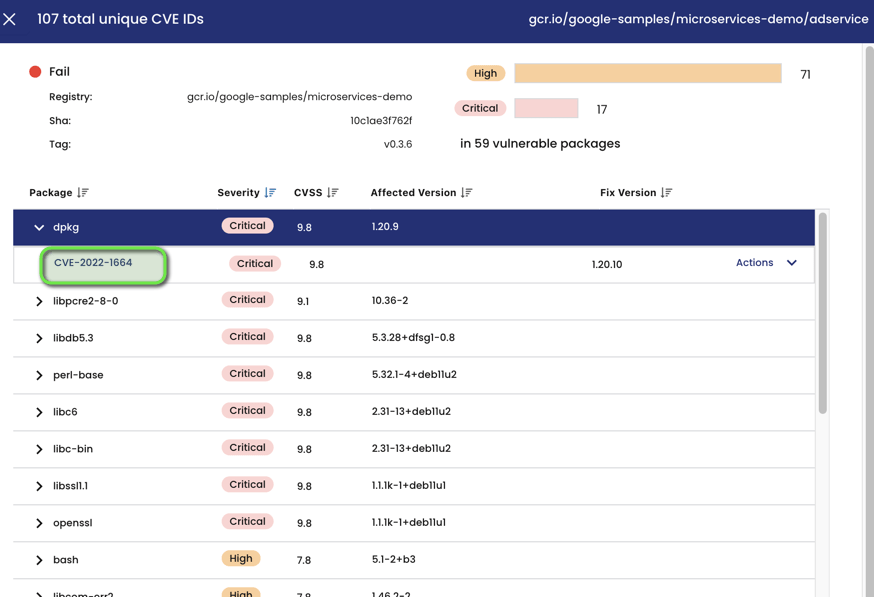Expand the libdb5.3 package row
The image size is (874, 597).
pyautogui.click(x=39, y=338)
